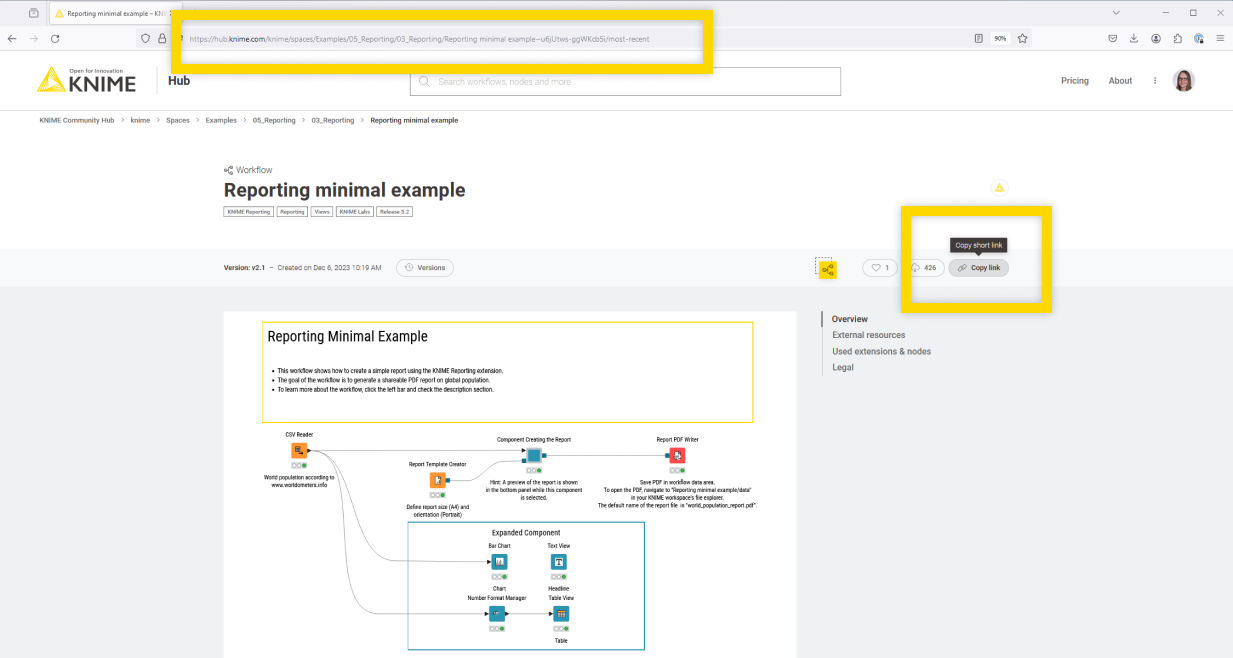Open the Pricing page link
This screenshot has height=658, width=1233.
(x=1074, y=81)
